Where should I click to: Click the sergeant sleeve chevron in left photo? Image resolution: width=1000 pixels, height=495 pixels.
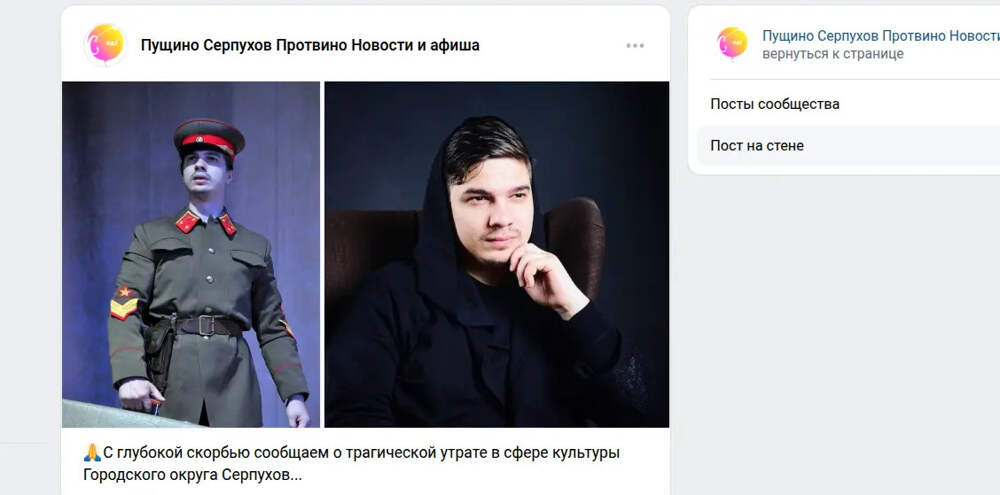(x=124, y=302)
